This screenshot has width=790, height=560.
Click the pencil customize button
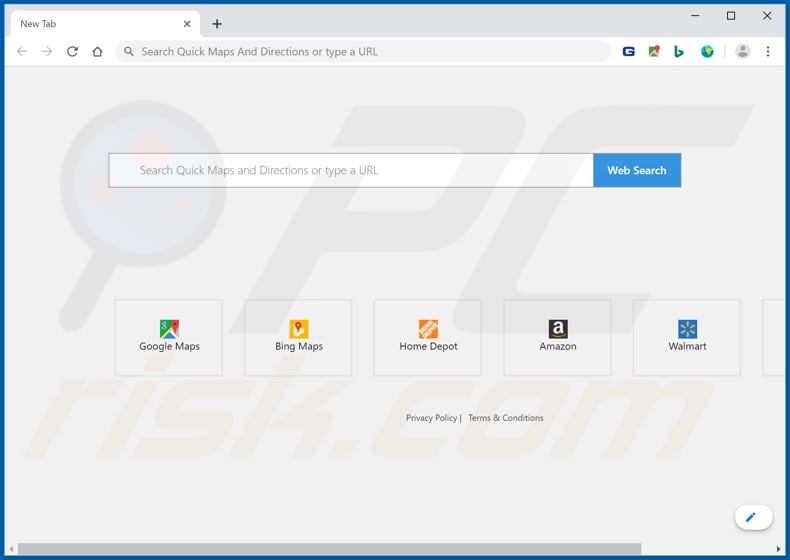click(753, 517)
